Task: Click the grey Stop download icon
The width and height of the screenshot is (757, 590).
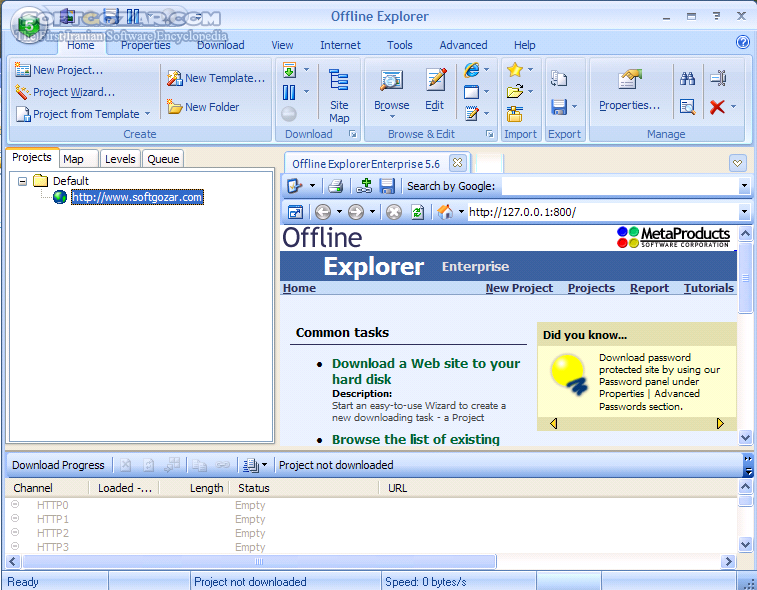Action: coord(289,114)
